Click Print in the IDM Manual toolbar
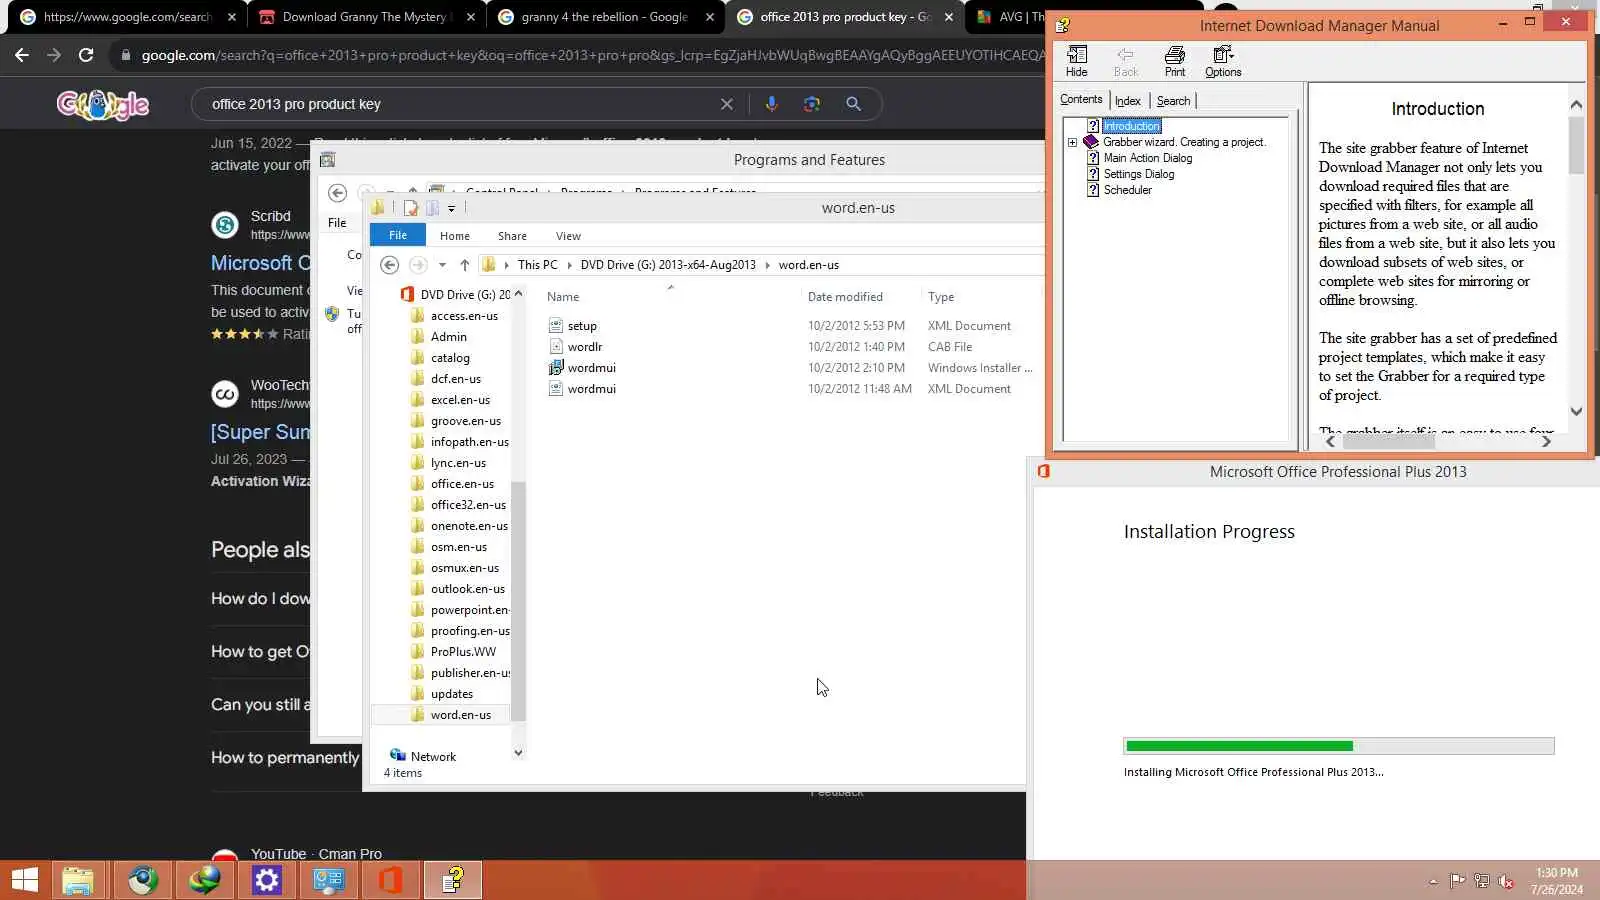Viewport: 1600px width, 900px height. point(1175,61)
